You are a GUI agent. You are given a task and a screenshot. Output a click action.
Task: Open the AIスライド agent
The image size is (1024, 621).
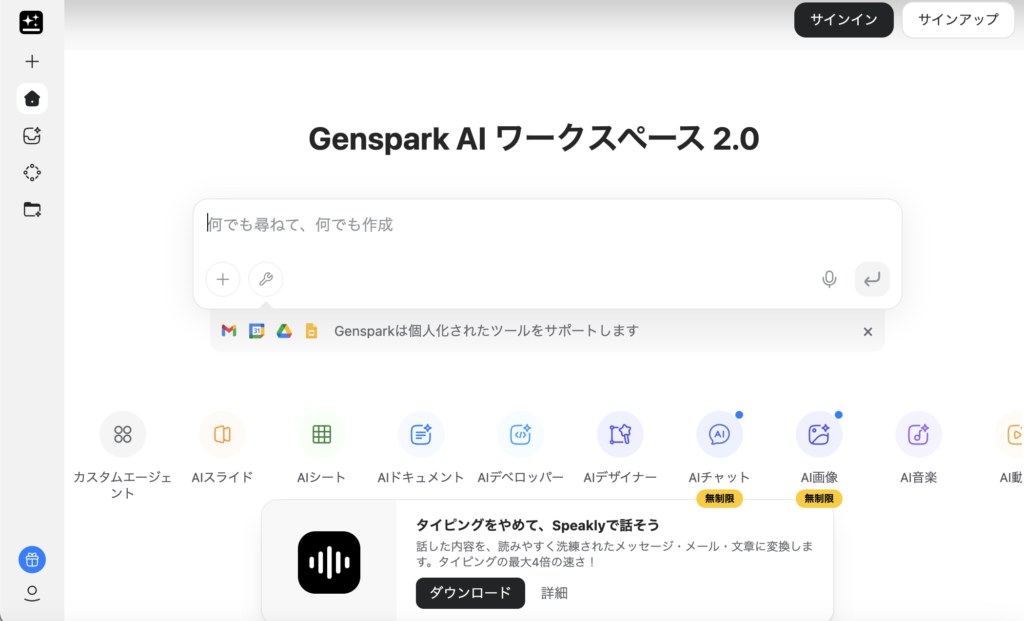pyautogui.click(x=222, y=434)
